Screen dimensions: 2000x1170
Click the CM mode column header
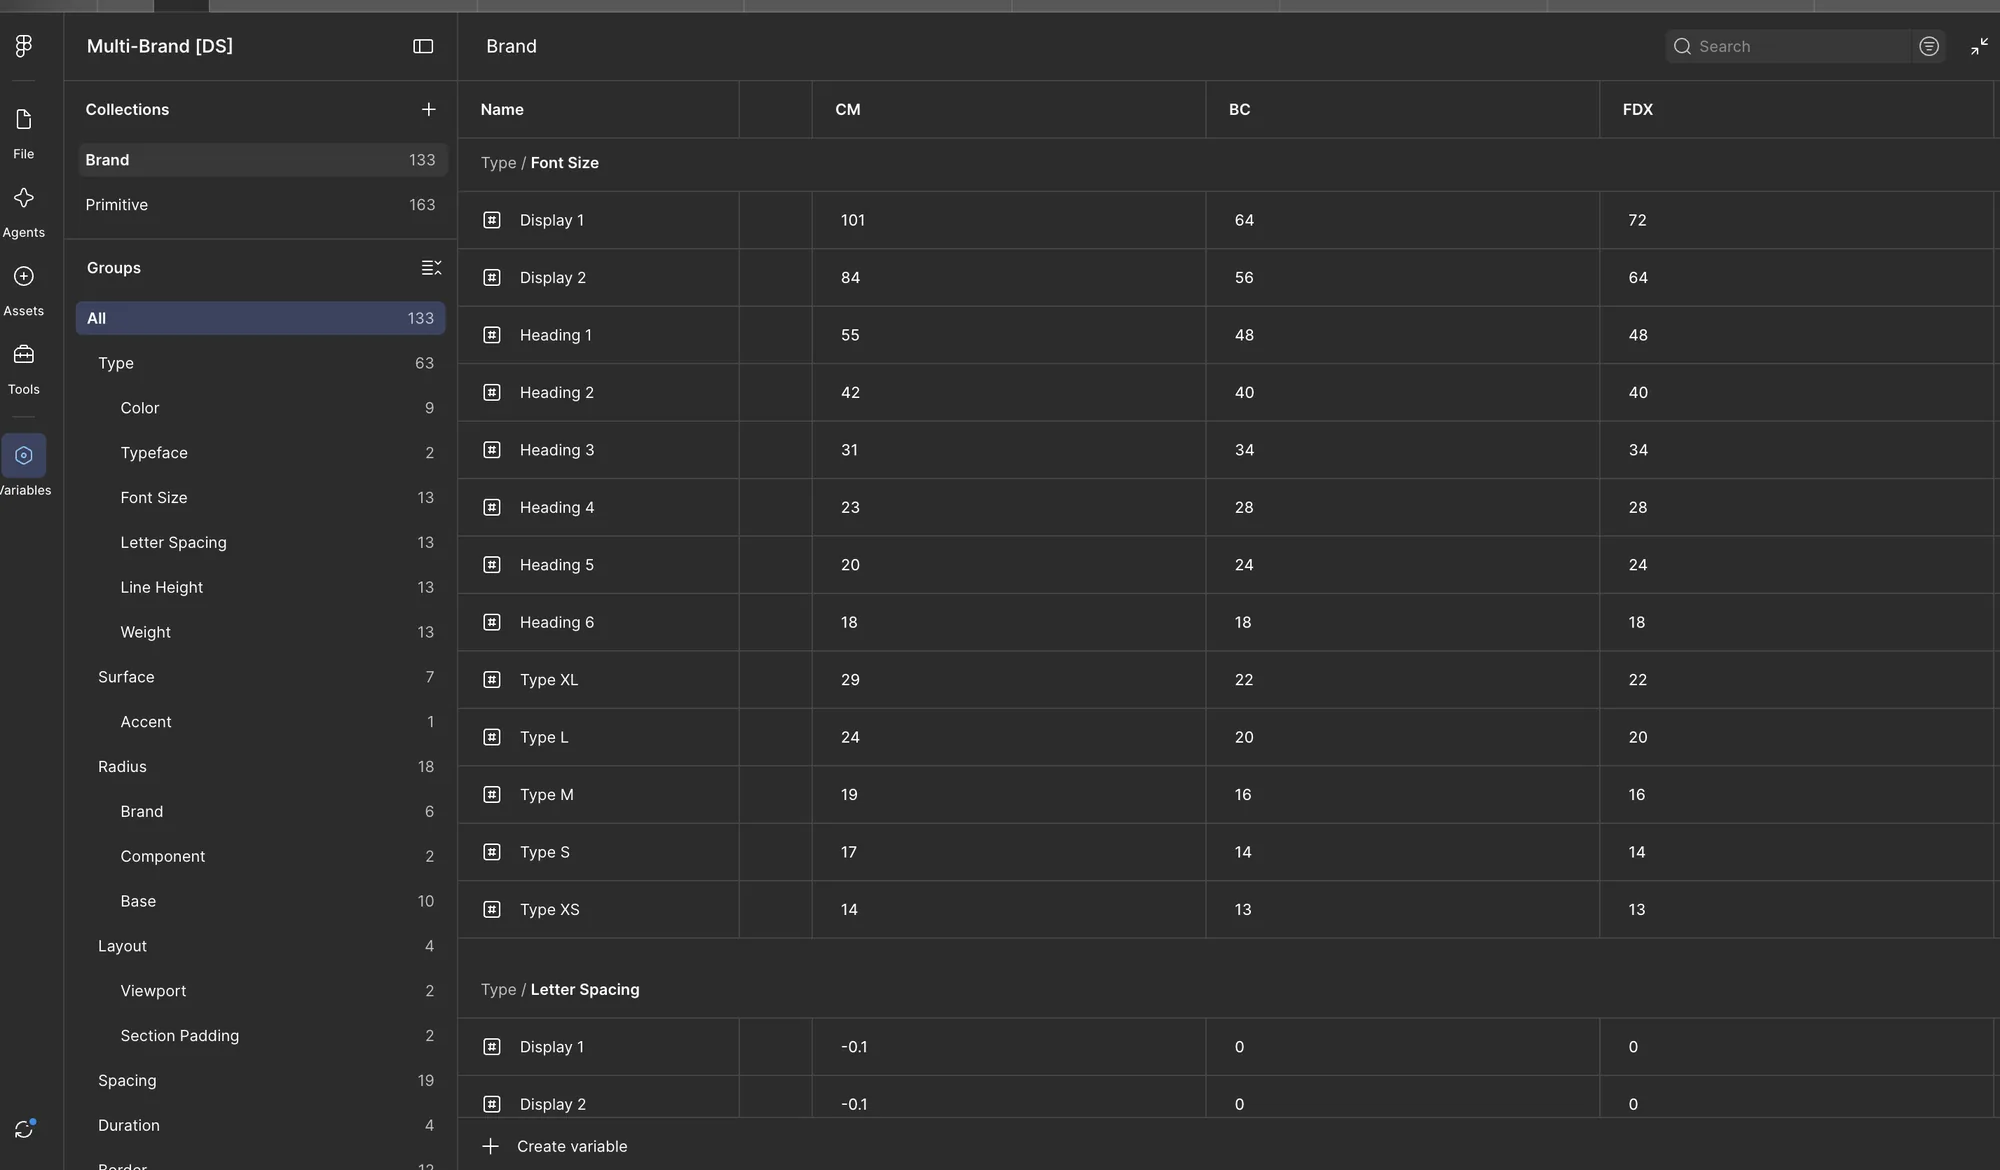[x=1009, y=109]
